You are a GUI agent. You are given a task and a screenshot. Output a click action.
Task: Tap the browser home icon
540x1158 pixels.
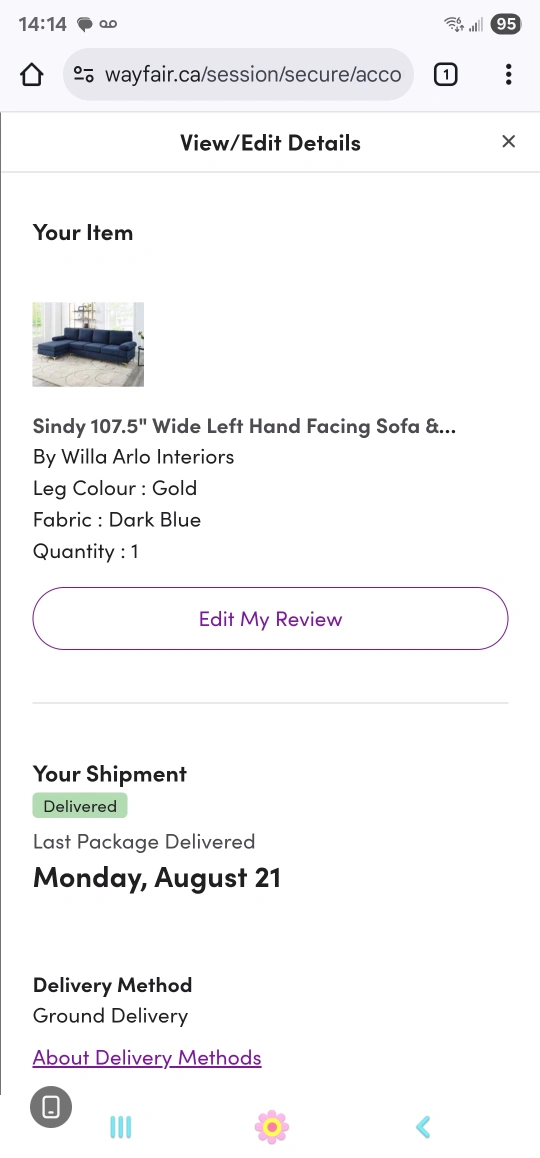(32, 75)
